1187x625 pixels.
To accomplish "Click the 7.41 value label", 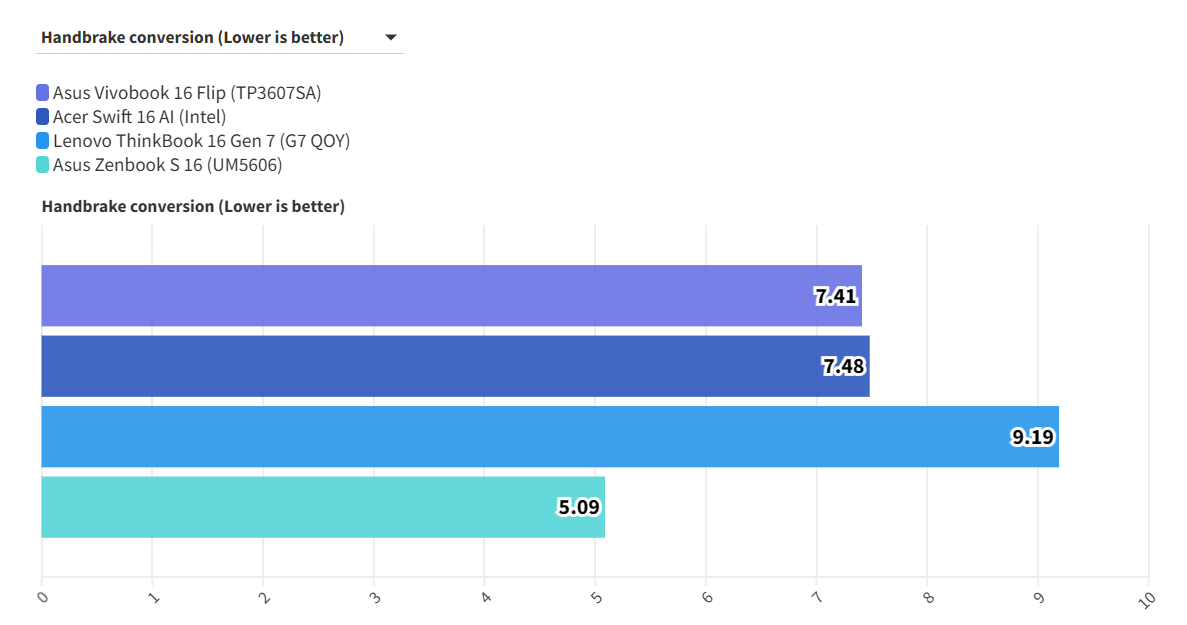I will (836, 296).
